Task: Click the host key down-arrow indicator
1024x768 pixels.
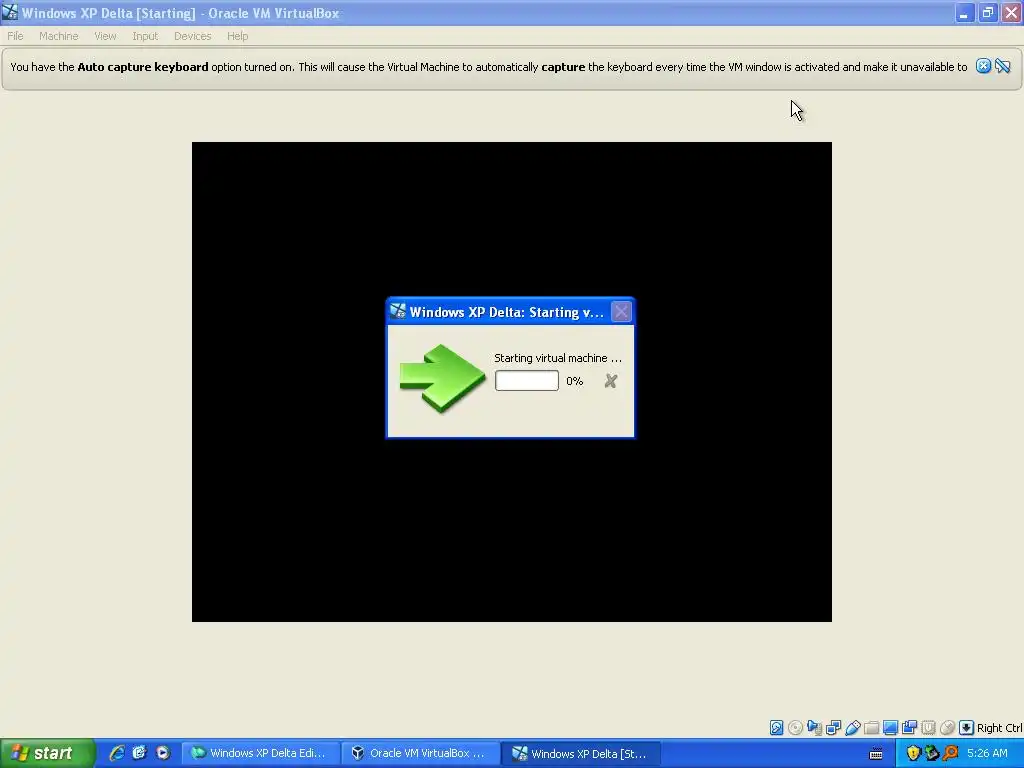Action: 967,728
